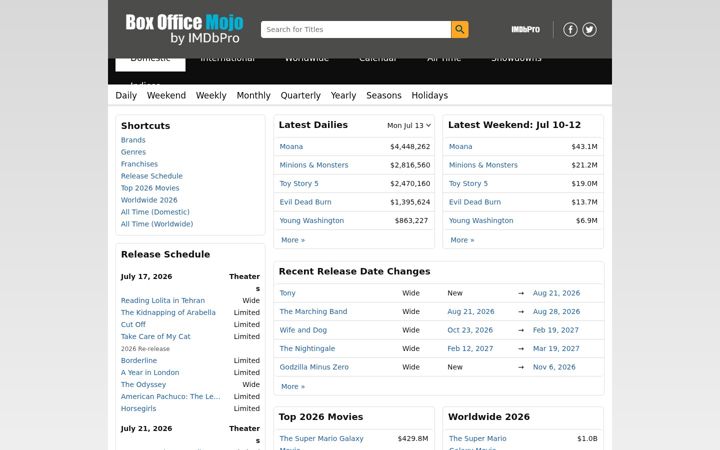The height and width of the screenshot is (450, 720).
Task: Click the Box Office Mojo logo
Action: pyautogui.click(x=184, y=28)
